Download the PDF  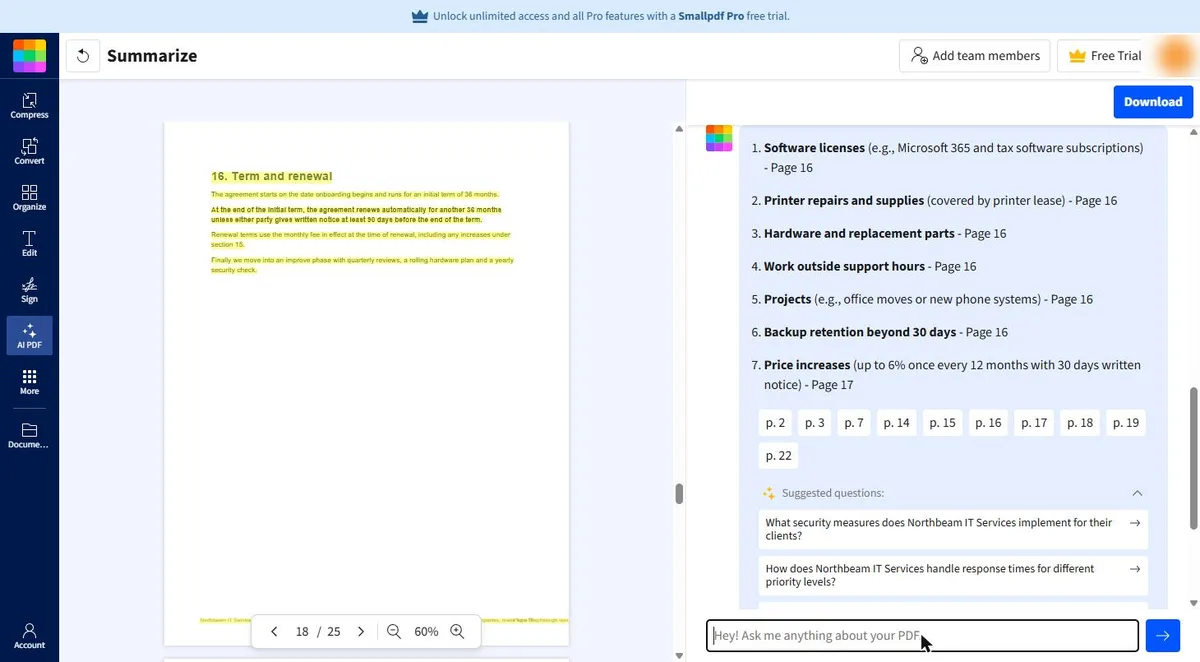click(1153, 102)
